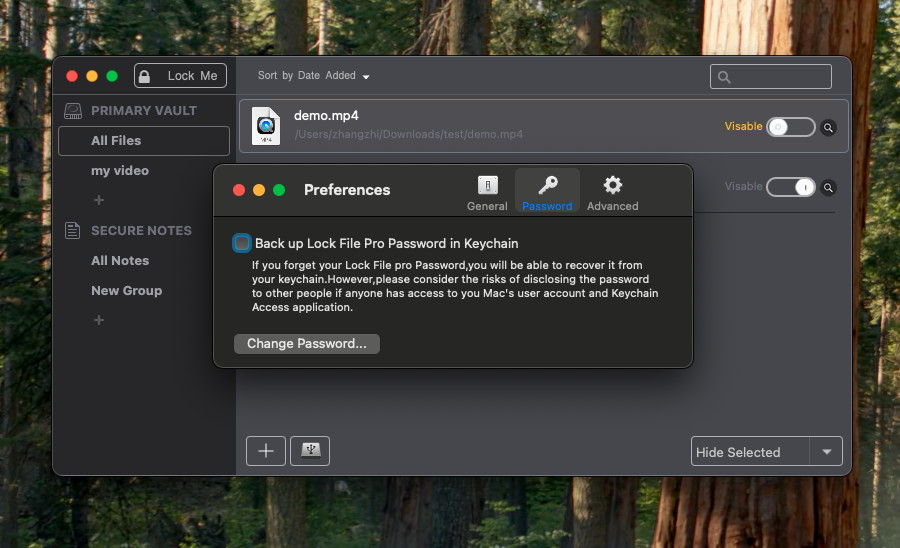This screenshot has width=900, height=548.
Task: Switch to the General preferences tab
Action: coord(487,193)
